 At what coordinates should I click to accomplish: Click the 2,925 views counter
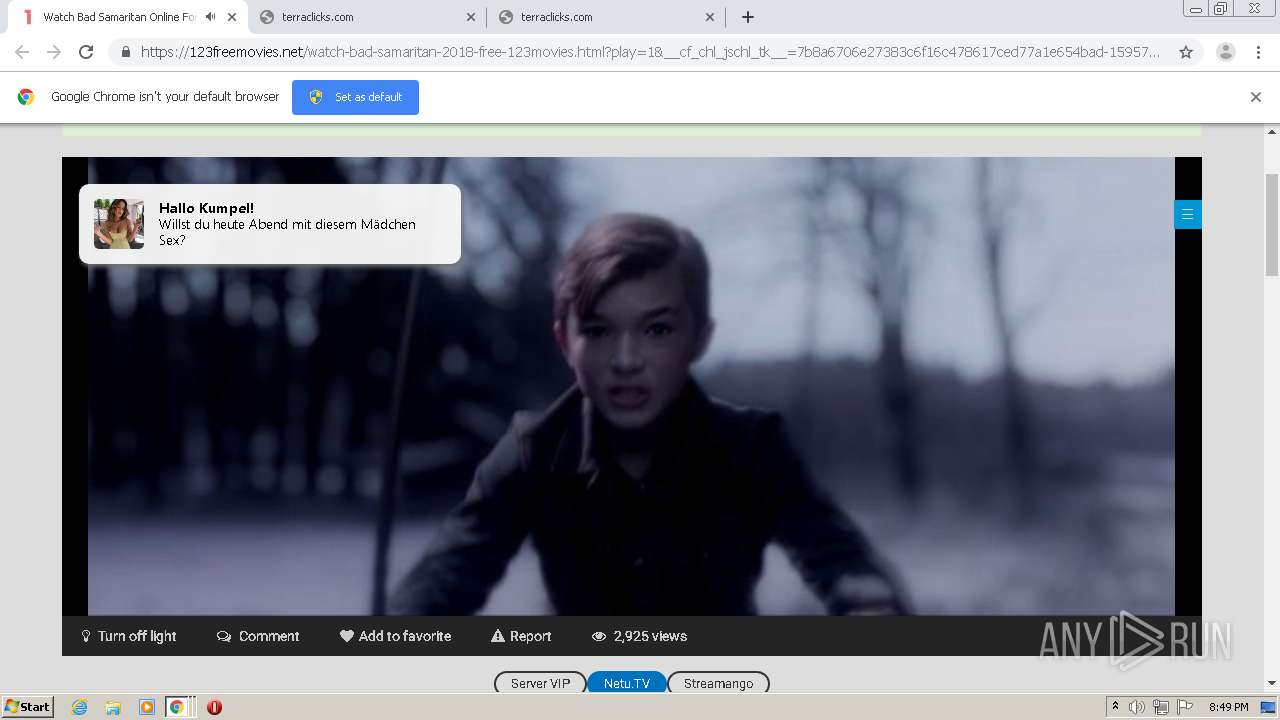click(639, 636)
